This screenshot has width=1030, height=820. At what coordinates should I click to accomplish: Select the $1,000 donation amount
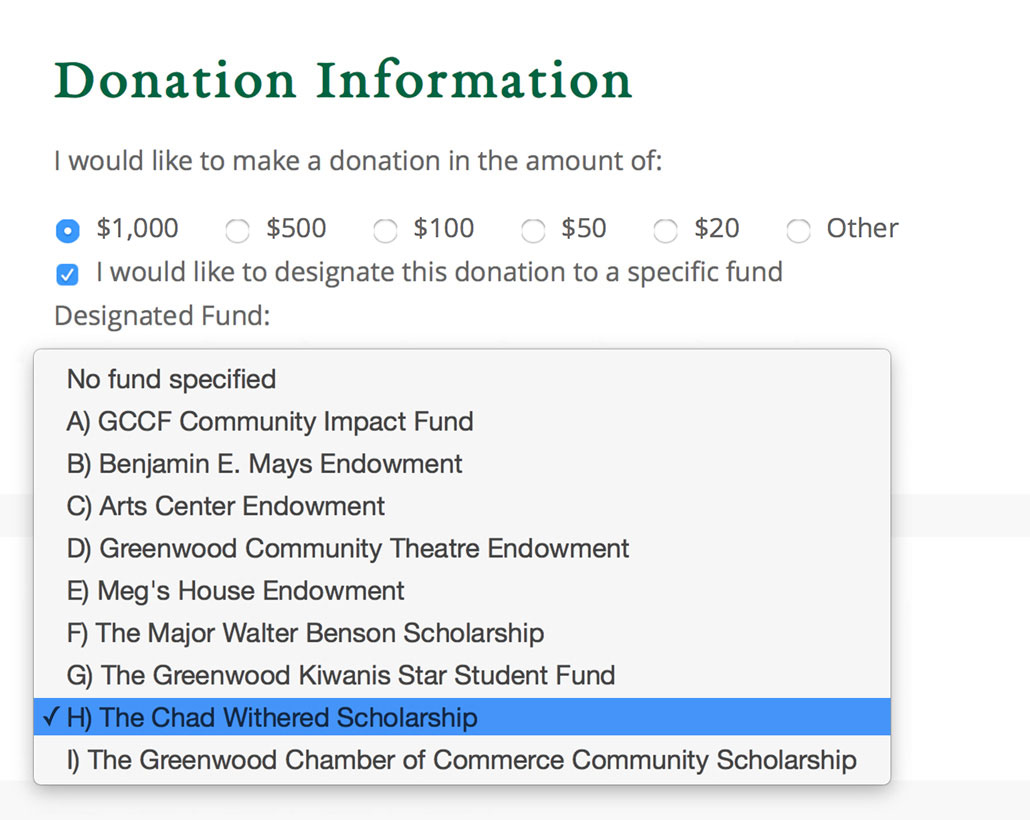(x=68, y=231)
